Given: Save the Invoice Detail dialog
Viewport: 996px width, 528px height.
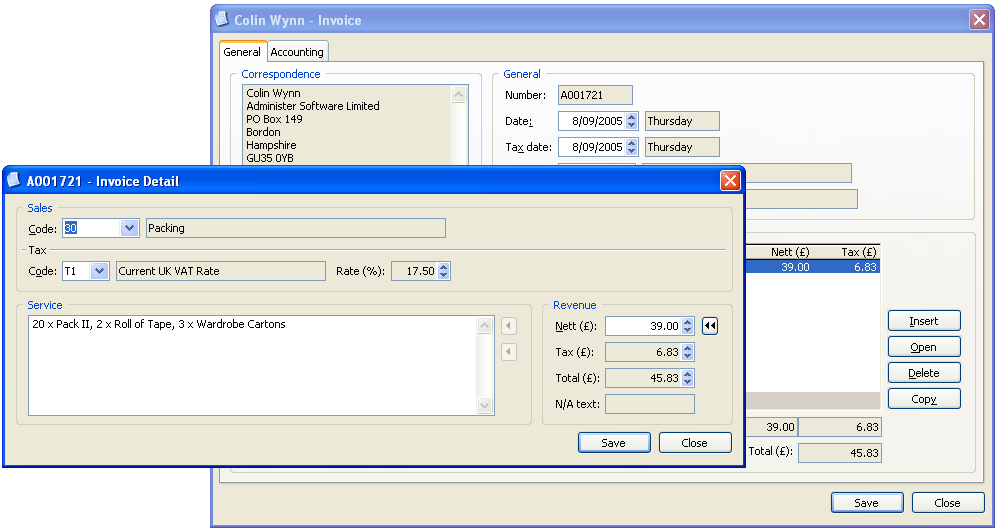Looking at the screenshot, I should (614, 443).
